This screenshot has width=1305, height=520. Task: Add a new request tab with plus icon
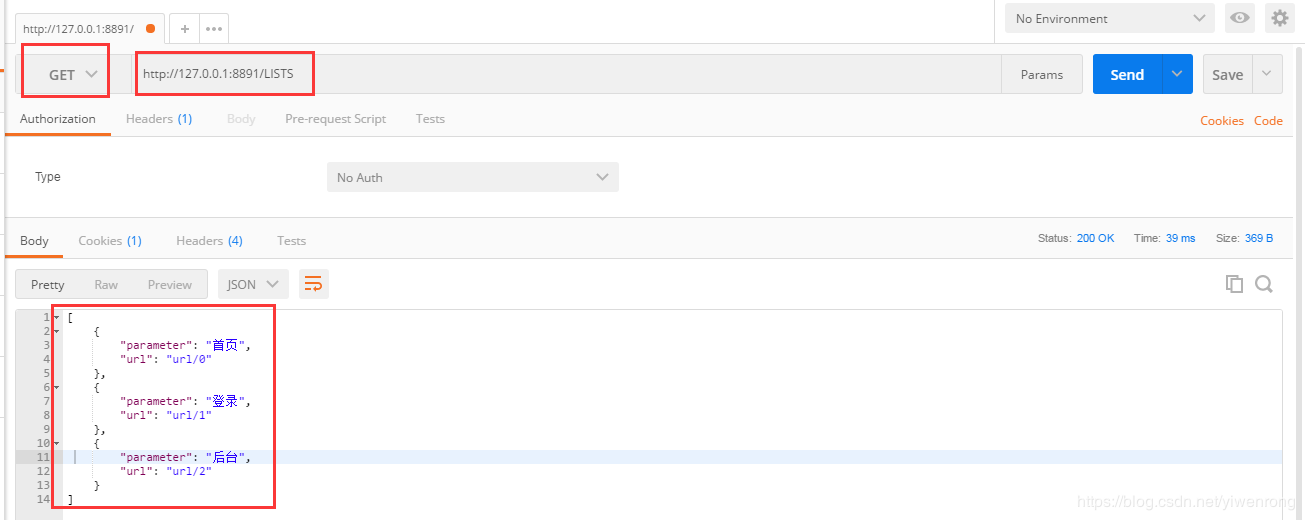tap(185, 29)
